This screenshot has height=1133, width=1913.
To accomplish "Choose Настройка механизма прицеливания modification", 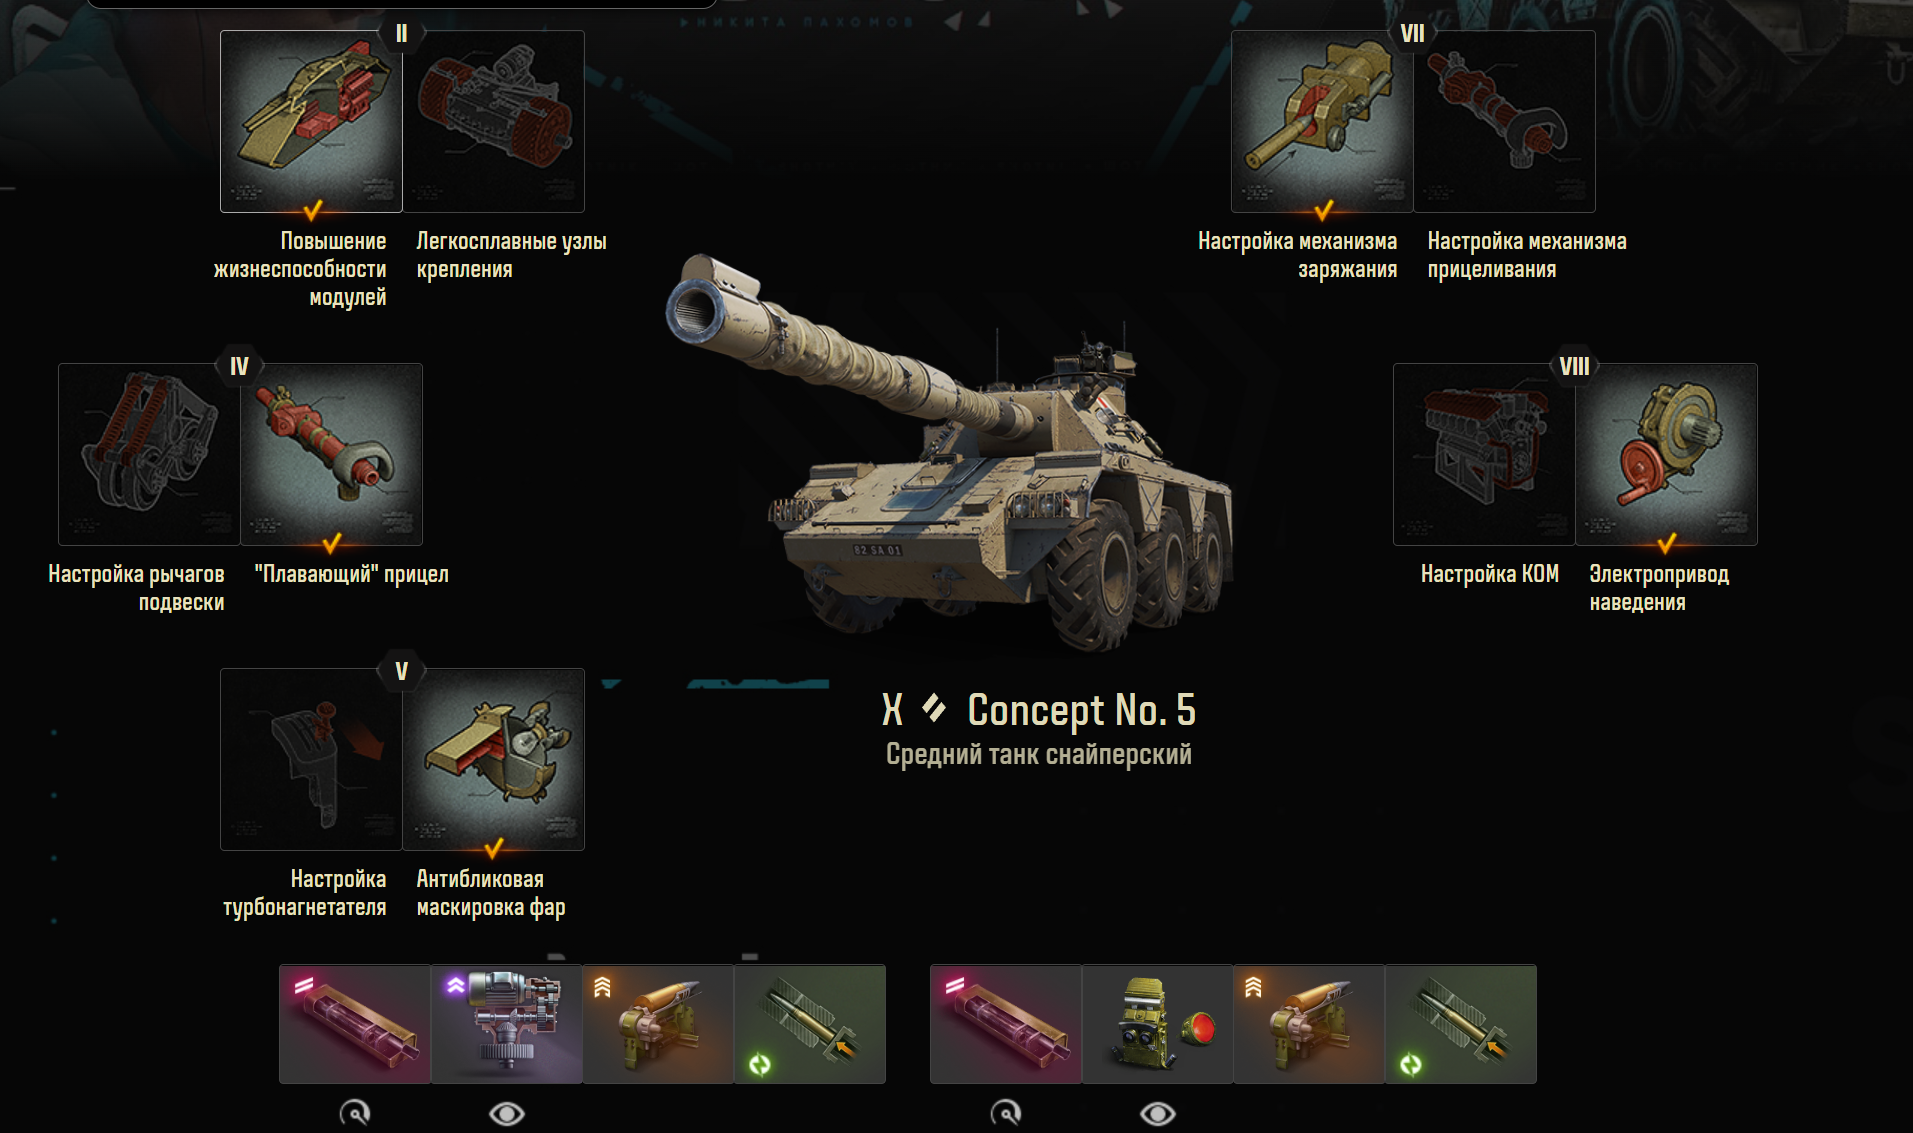I will pos(1505,121).
